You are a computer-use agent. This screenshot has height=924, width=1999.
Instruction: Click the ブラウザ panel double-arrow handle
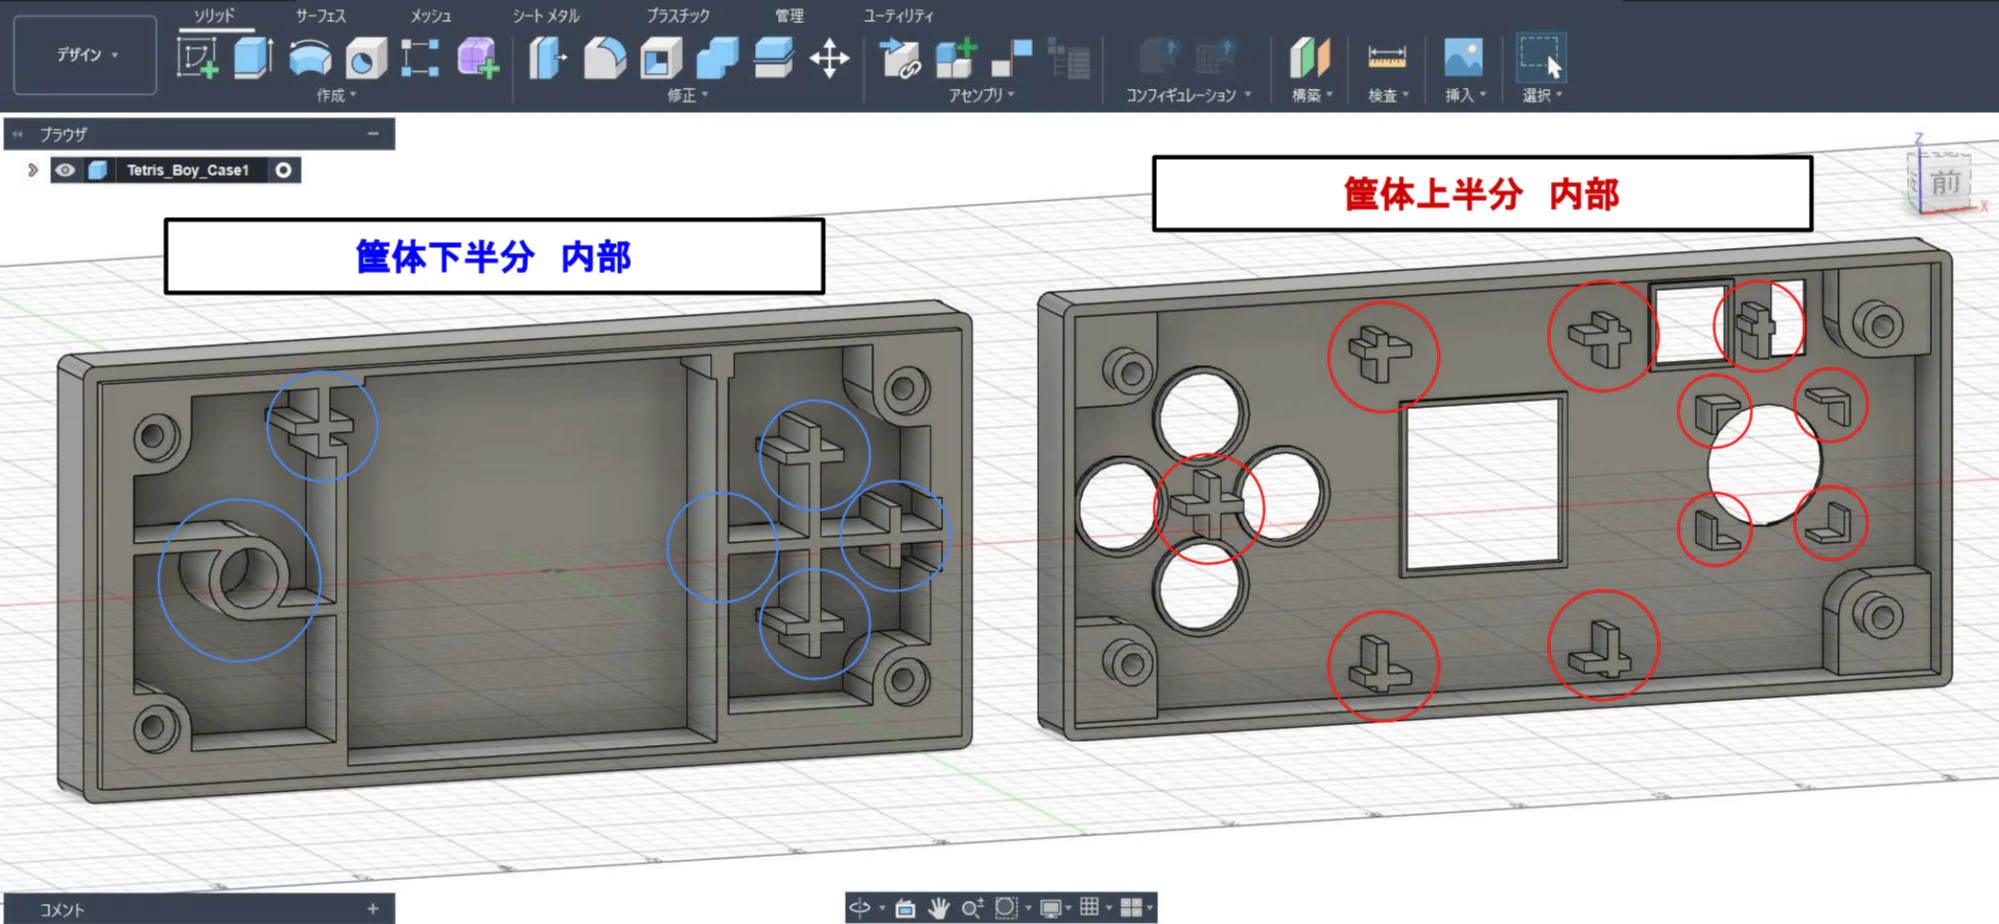tap(17, 134)
